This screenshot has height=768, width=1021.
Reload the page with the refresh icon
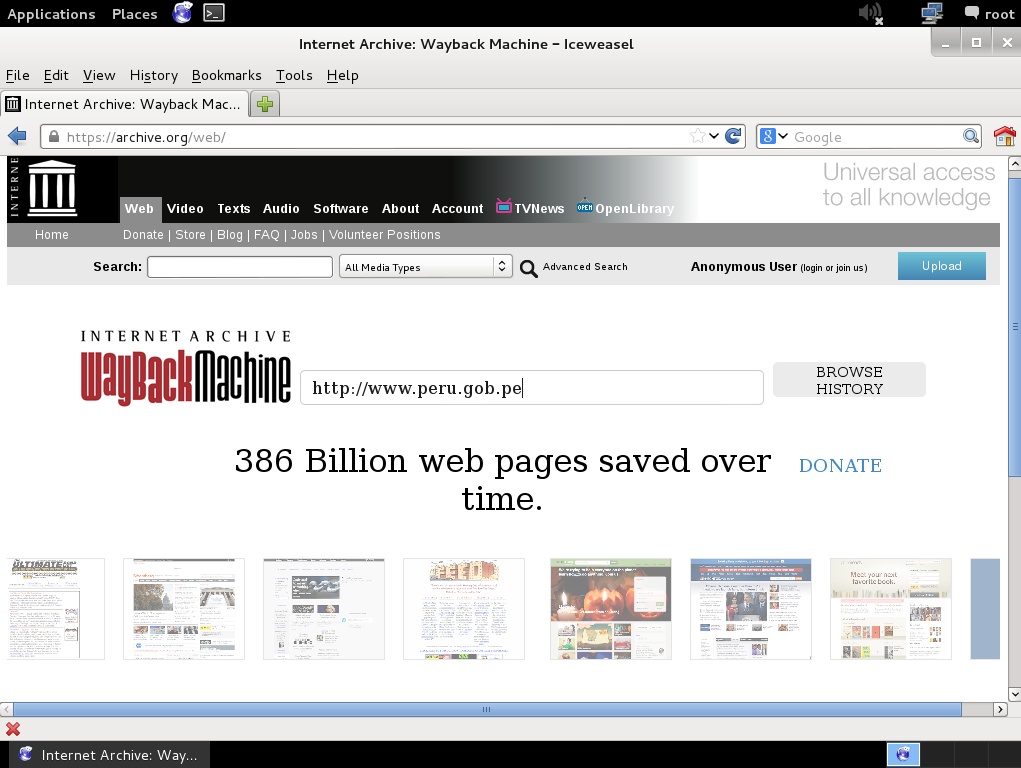734,137
